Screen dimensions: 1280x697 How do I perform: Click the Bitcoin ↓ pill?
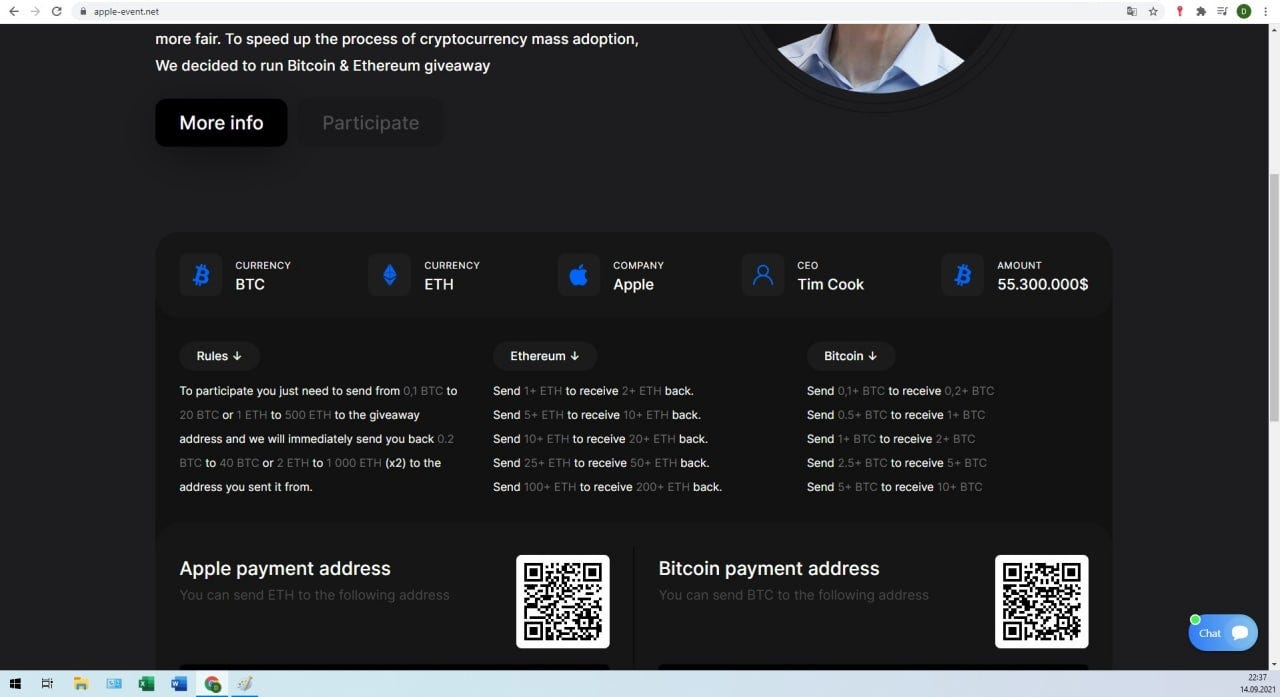(x=851, y=356)
